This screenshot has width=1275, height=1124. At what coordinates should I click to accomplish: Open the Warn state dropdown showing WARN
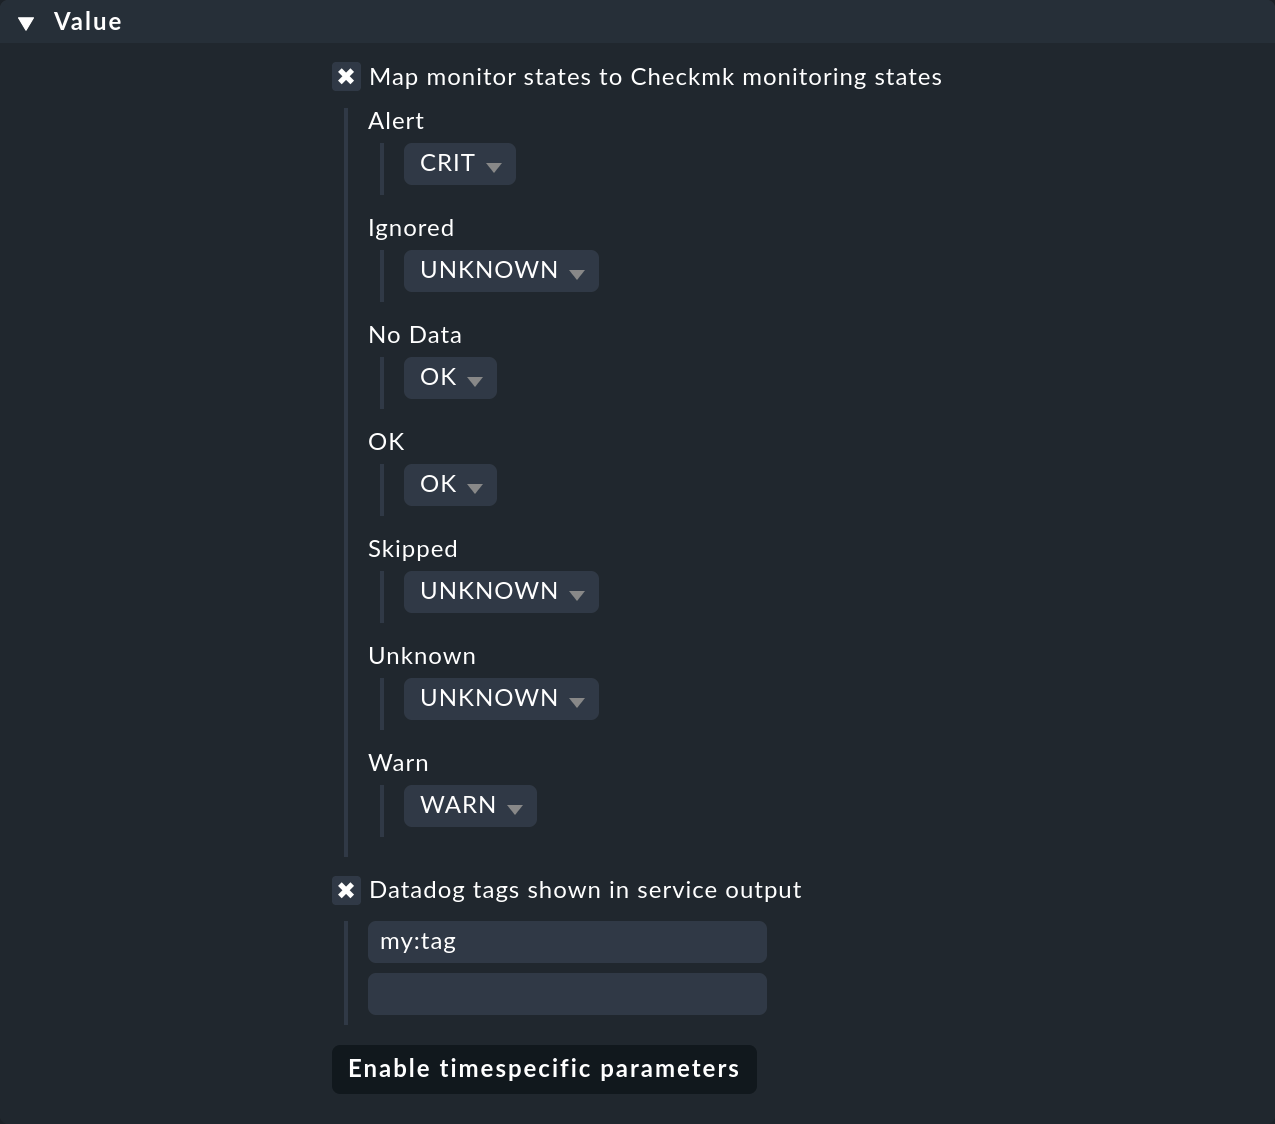(x=469, y=805)
